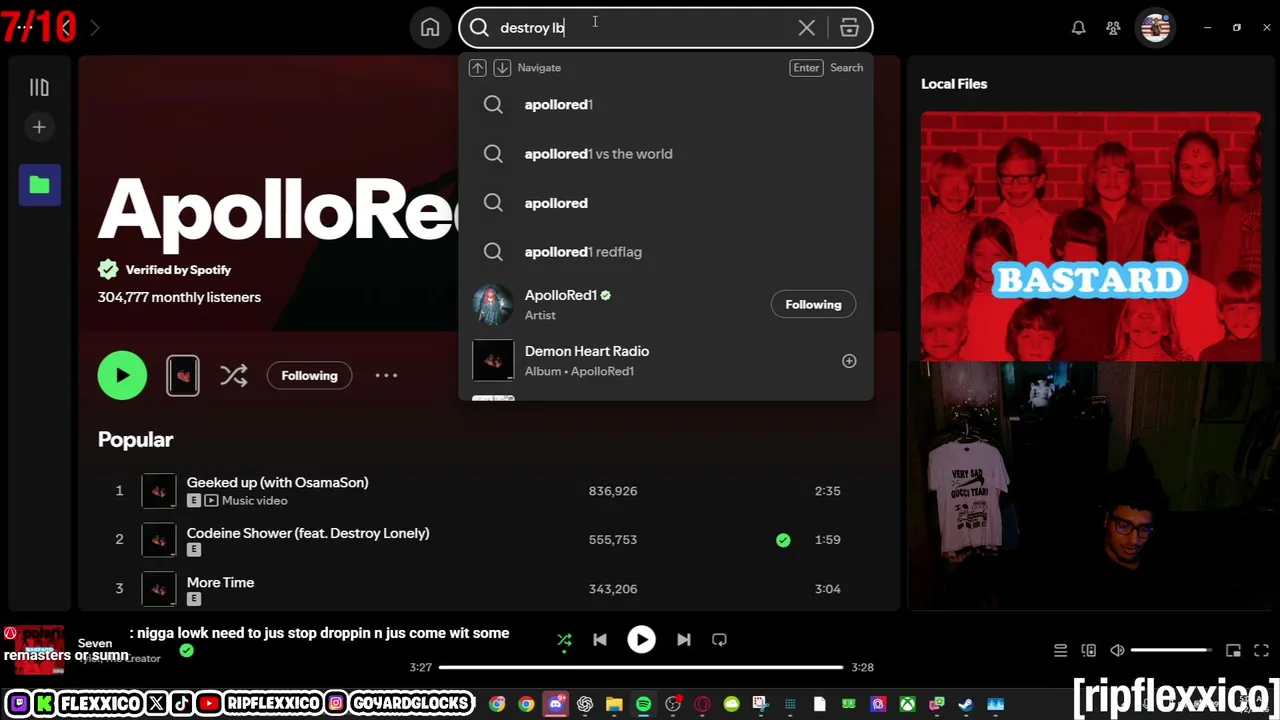Toggle saved checkmark for Codeine Shower
This screenshot has width=1280, height=720.
pyautogui.click(x=783, y=540)
